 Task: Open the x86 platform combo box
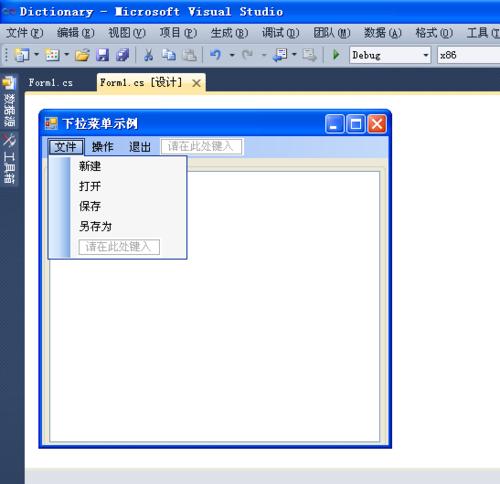(468, 55)
